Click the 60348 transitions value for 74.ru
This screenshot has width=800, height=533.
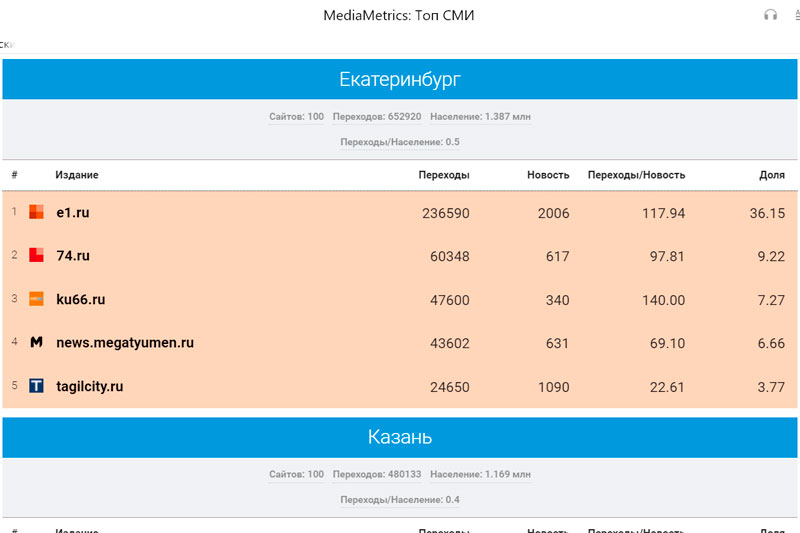[449, 257]
